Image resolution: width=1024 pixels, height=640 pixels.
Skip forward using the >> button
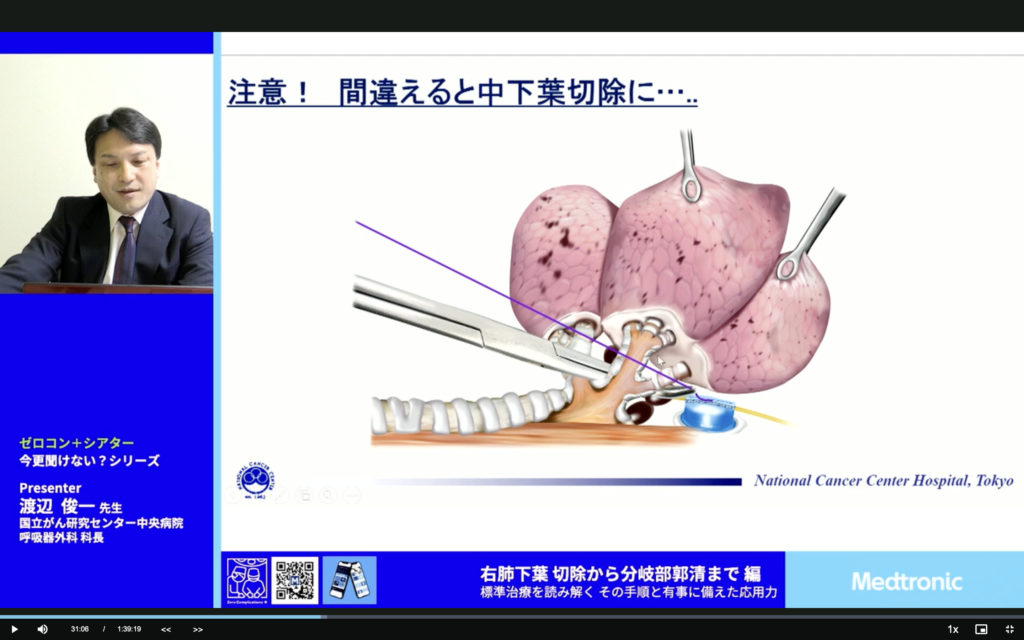[x=198, y=629]
